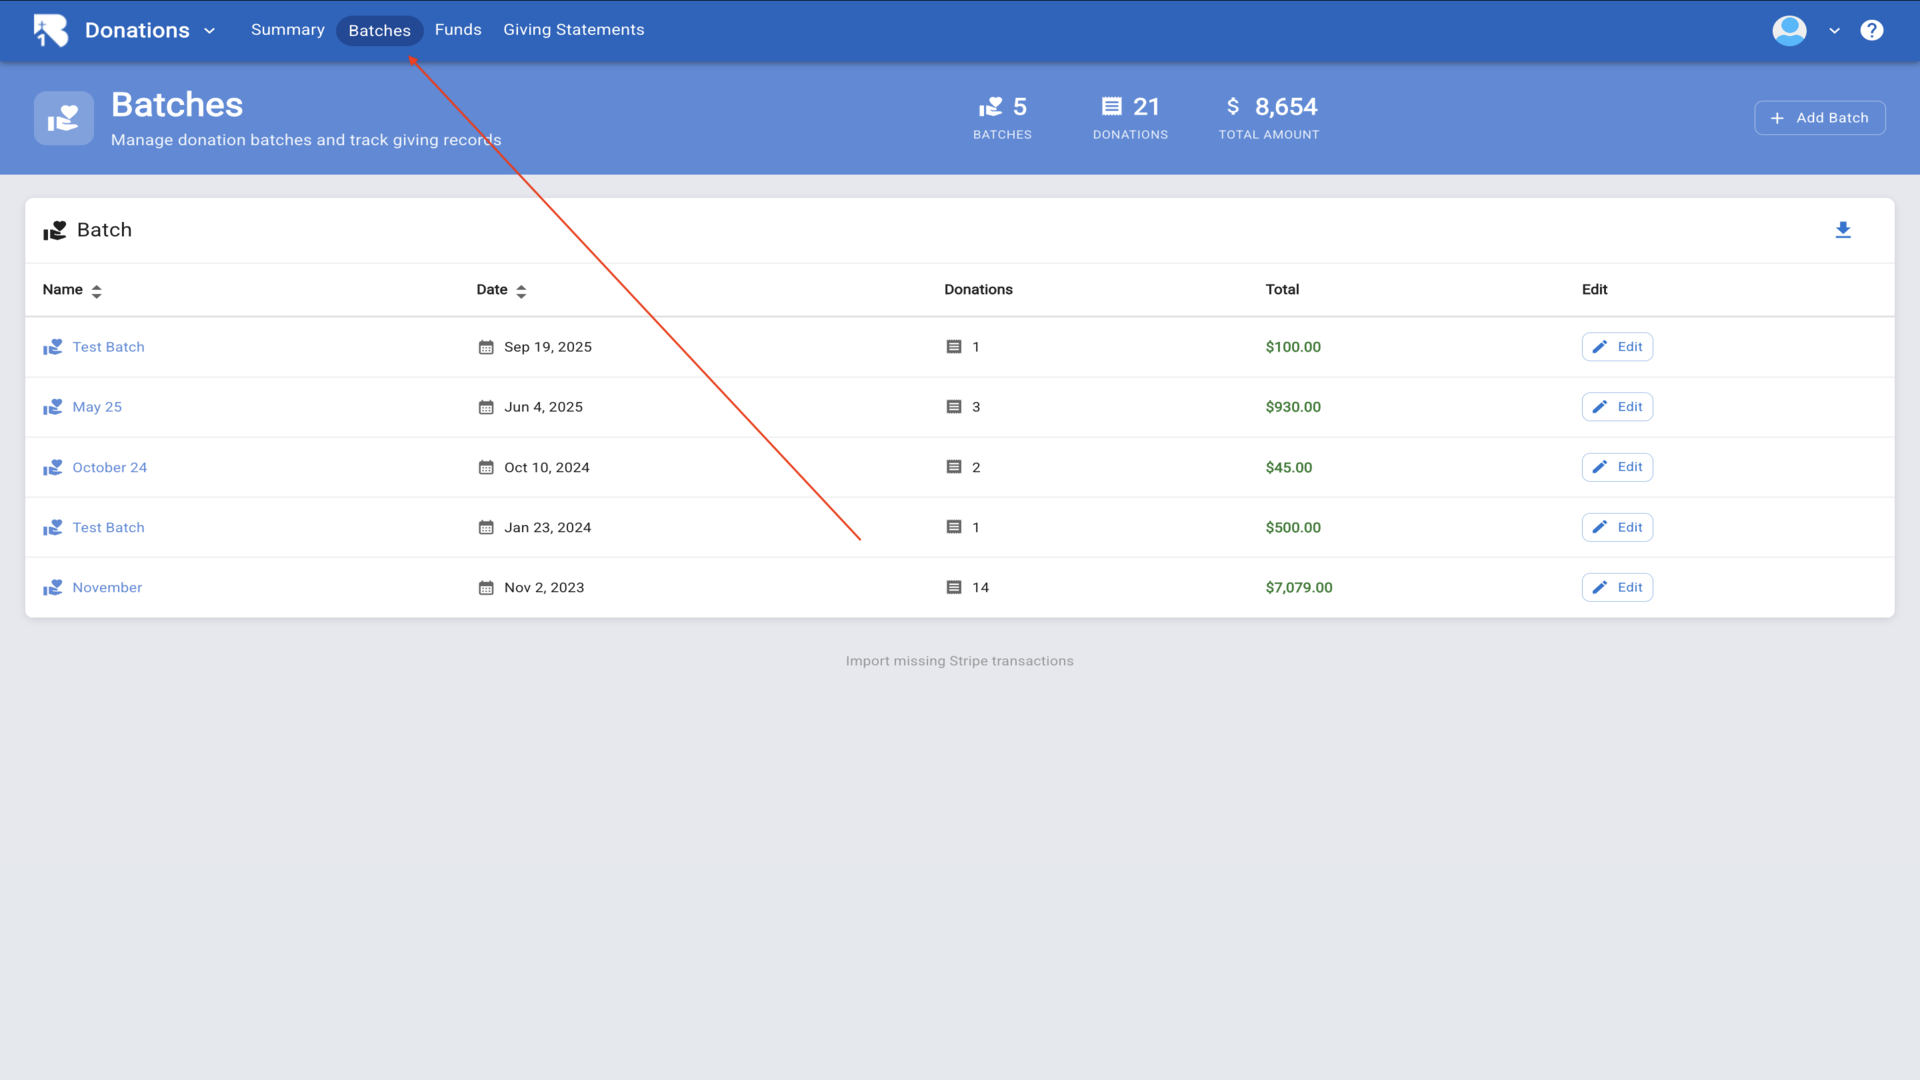Click the donation icon beside November batch
1920x1080 pixels.
coord(53,588)
